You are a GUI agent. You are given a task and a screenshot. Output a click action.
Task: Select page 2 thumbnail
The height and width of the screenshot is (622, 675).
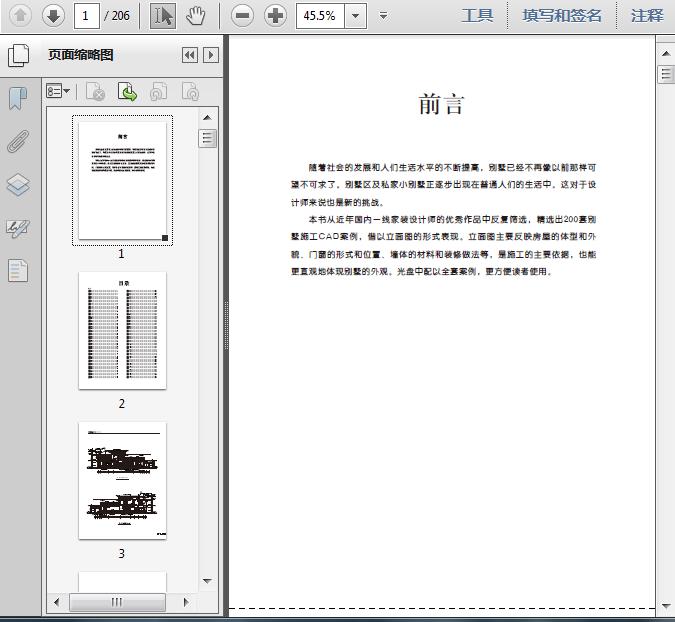click(122, 330)
